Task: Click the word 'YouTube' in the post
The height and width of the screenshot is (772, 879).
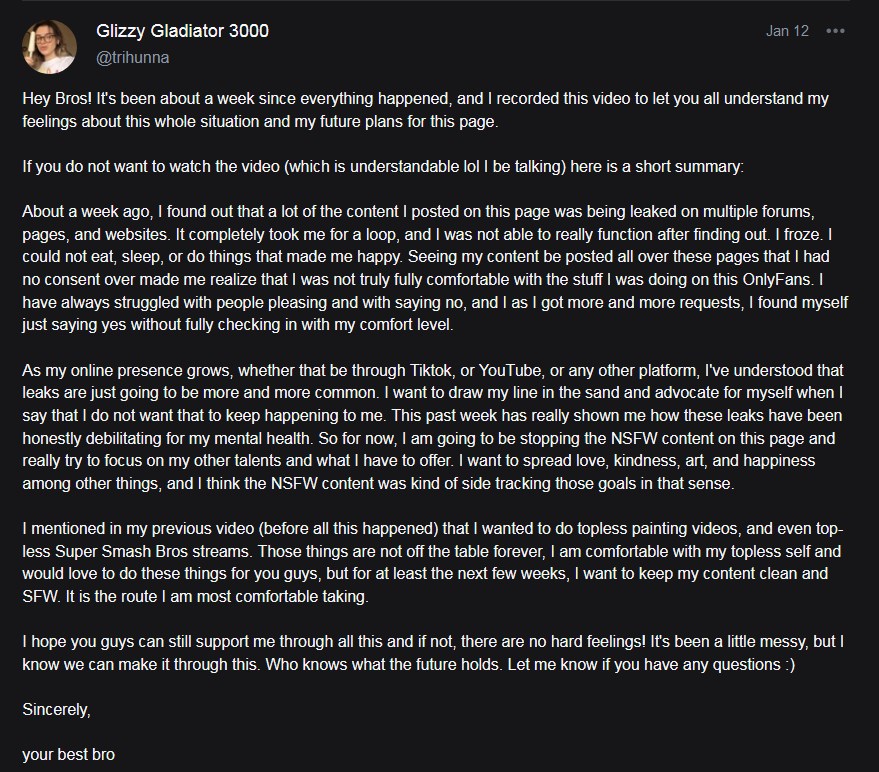Action: tap(510, 370)
